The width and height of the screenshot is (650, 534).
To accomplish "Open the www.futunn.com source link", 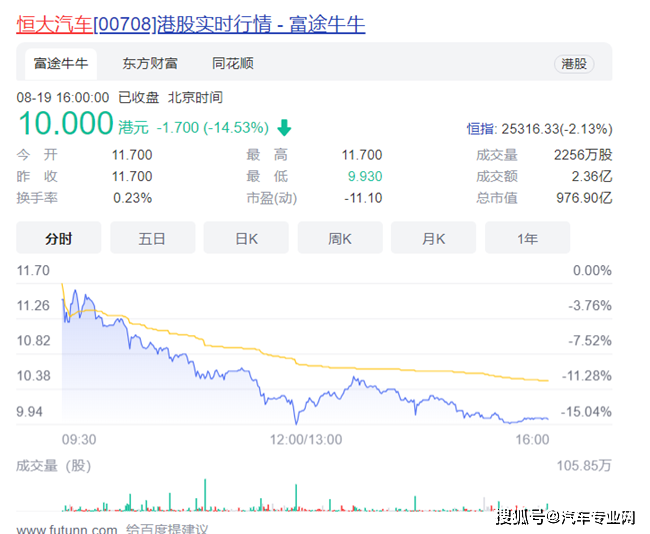I will 67,529.
